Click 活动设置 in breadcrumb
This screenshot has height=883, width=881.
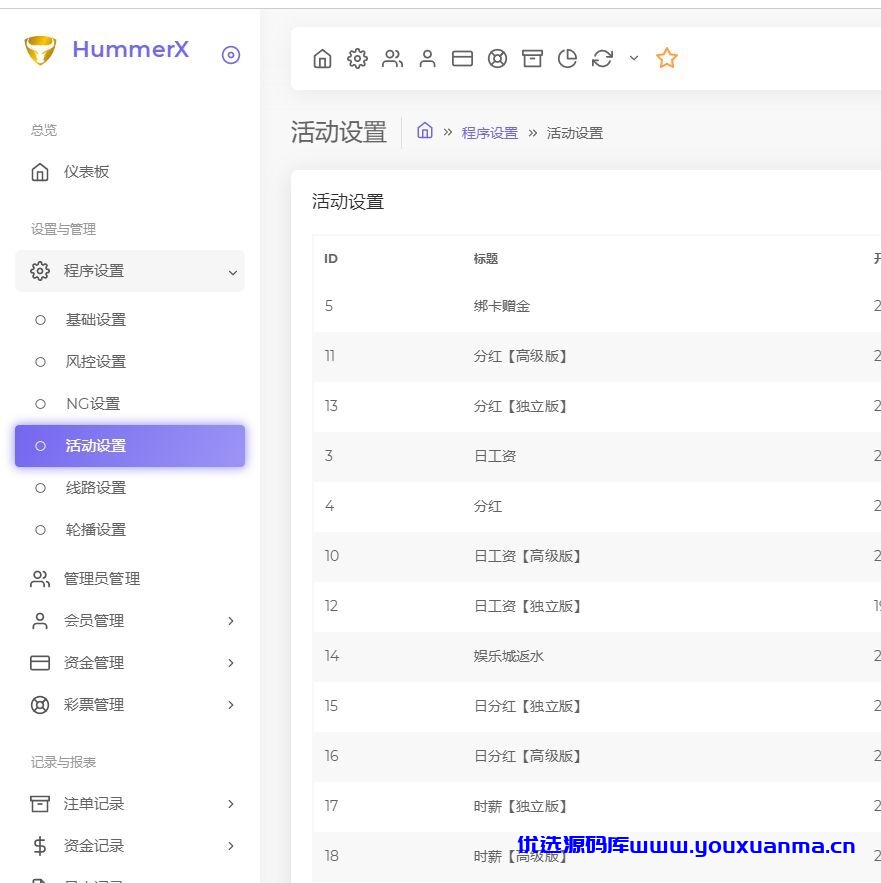point(575,133)
